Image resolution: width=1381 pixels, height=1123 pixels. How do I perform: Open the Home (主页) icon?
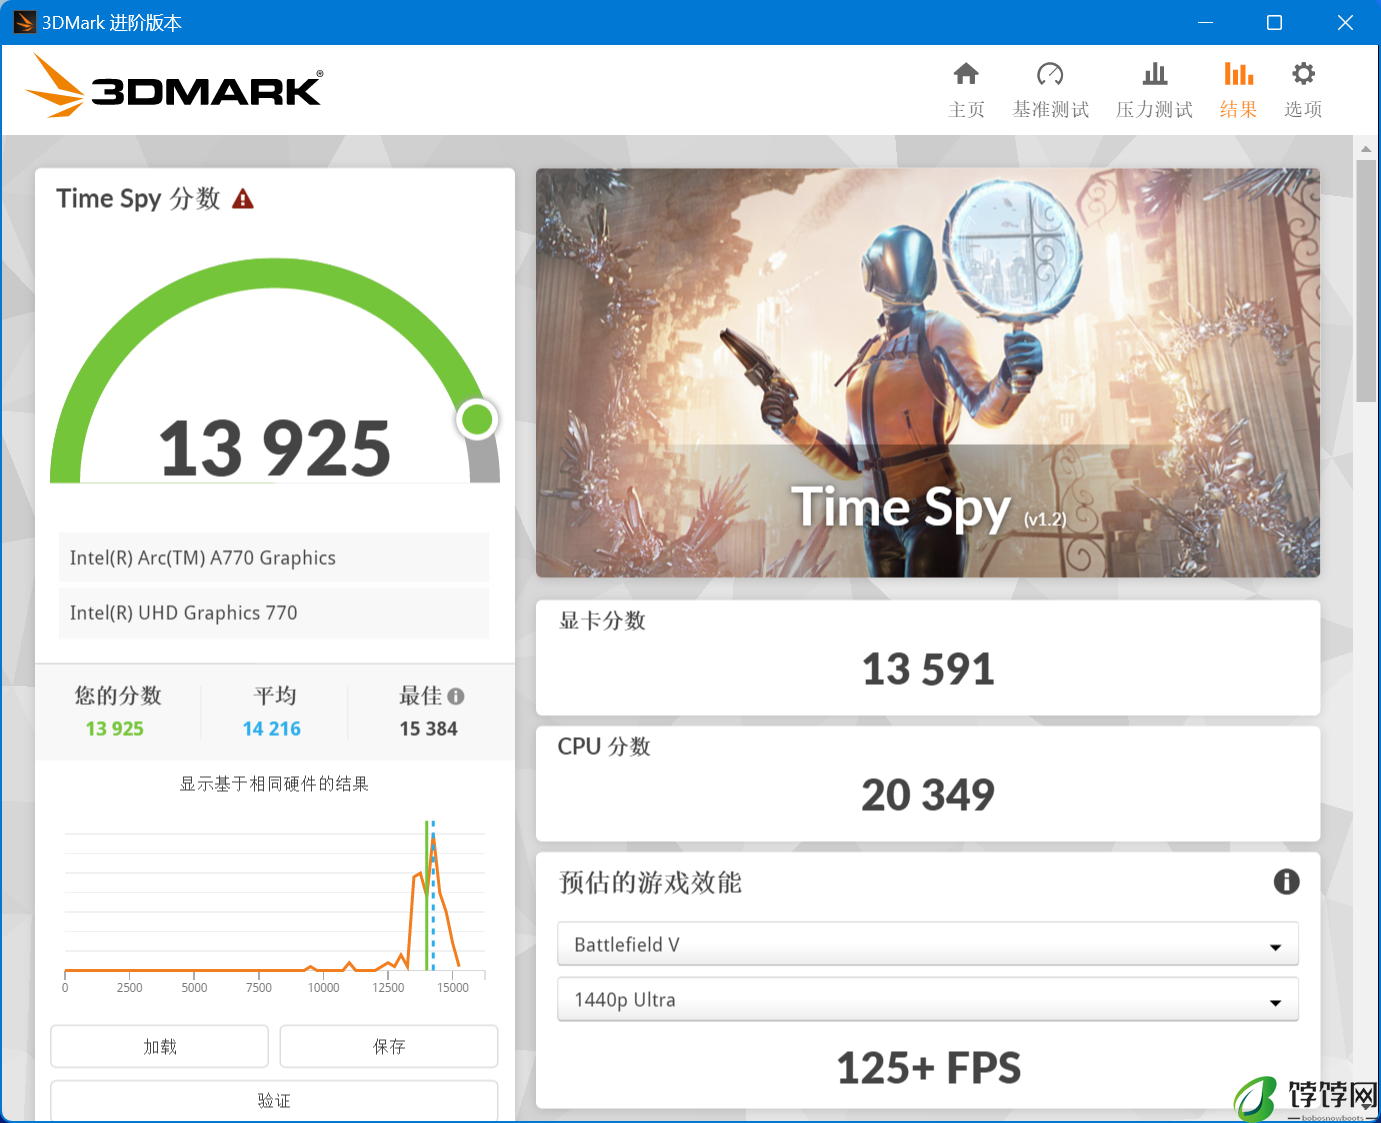coord(966,74)
